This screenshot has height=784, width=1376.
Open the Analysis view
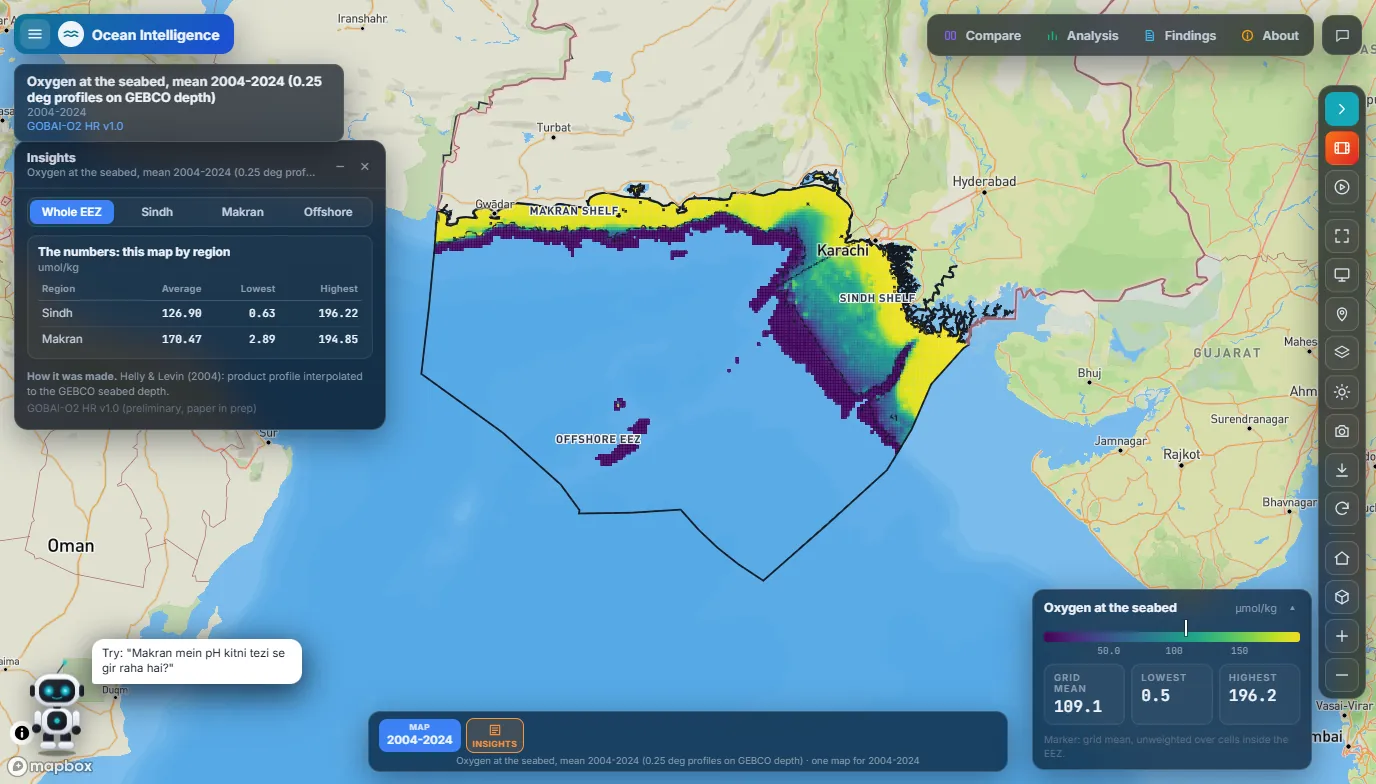(x=1082, y=35)
